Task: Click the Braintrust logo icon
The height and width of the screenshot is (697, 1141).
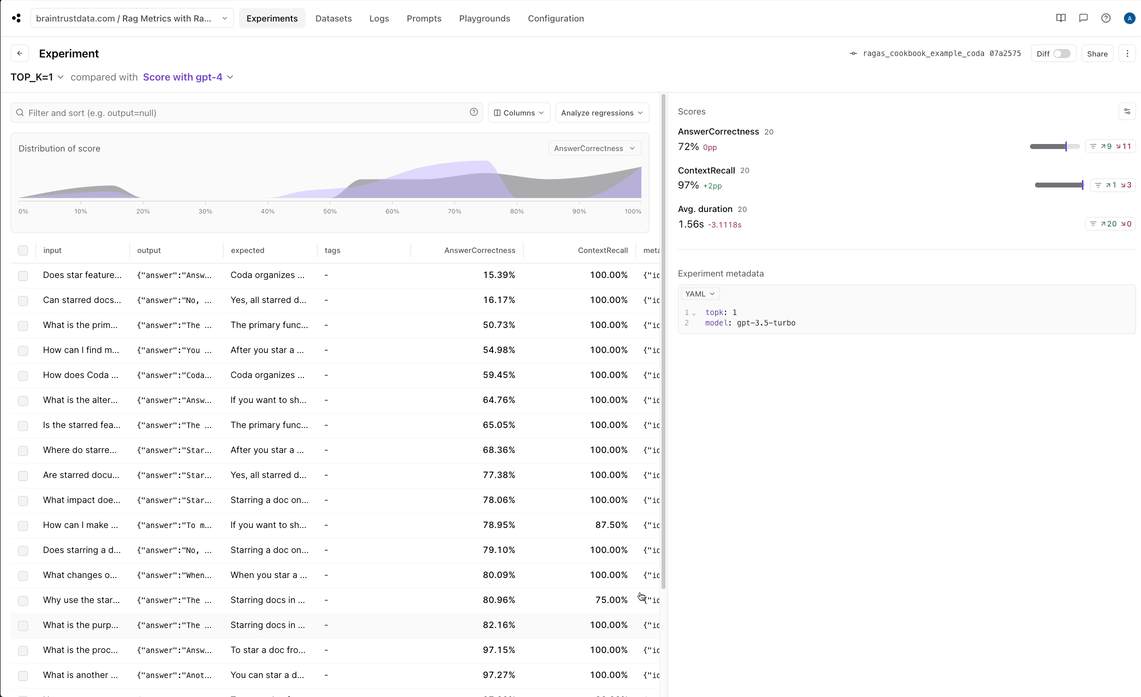Action: 16,18
